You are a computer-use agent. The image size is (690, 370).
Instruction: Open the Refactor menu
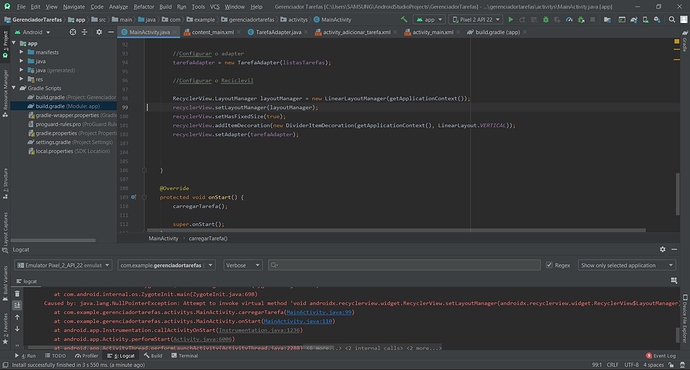pyautogui.click(x=144, y=7)
